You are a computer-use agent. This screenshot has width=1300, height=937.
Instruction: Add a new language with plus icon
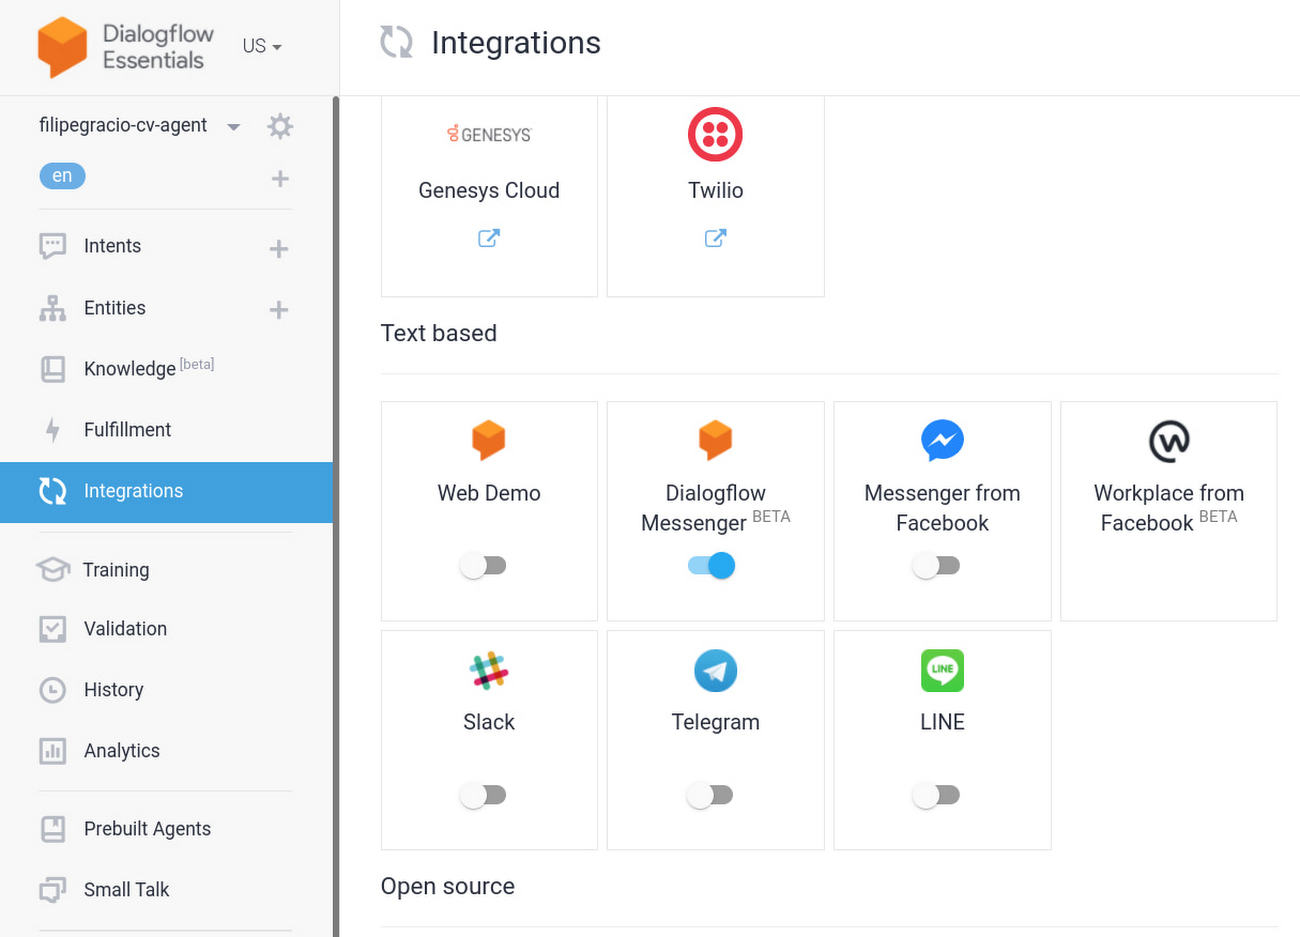click(280, 178)
